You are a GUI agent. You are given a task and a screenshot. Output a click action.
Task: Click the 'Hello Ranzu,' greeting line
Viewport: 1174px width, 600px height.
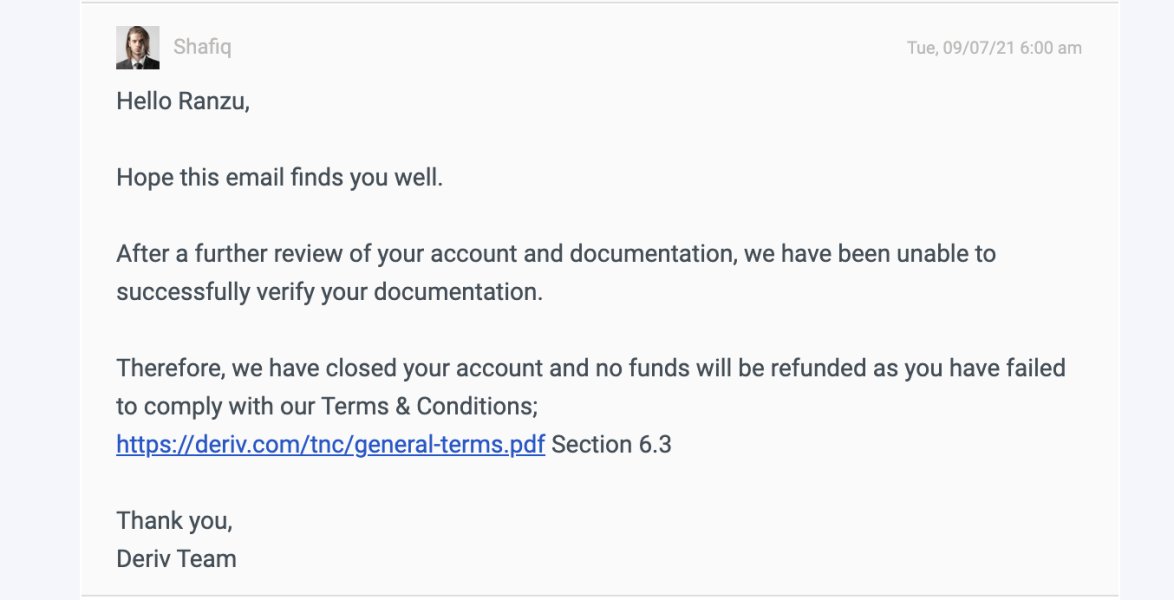[x=183, y=101]
